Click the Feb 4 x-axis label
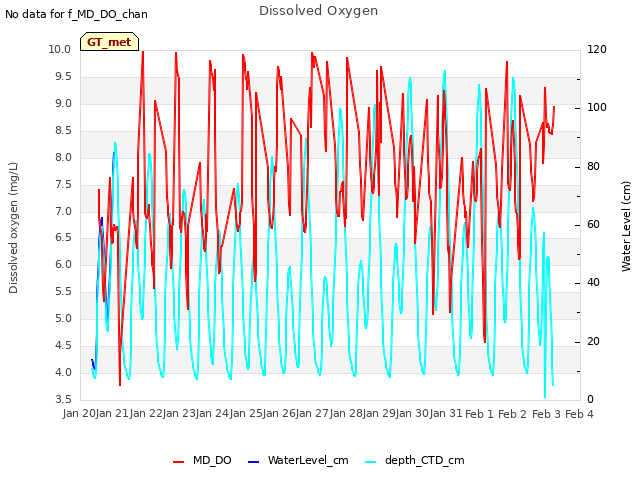 [579, 414]
